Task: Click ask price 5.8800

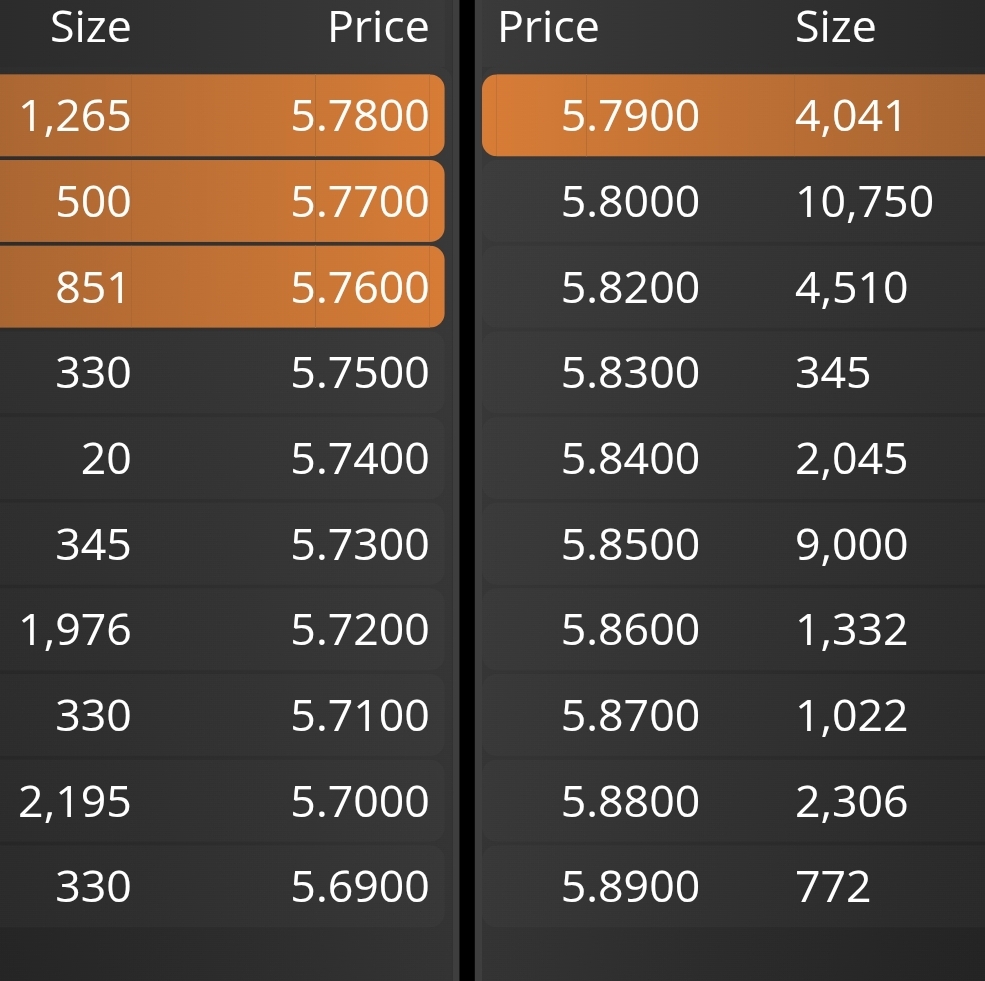Action: pyautogui.click(x=630, y=801)
